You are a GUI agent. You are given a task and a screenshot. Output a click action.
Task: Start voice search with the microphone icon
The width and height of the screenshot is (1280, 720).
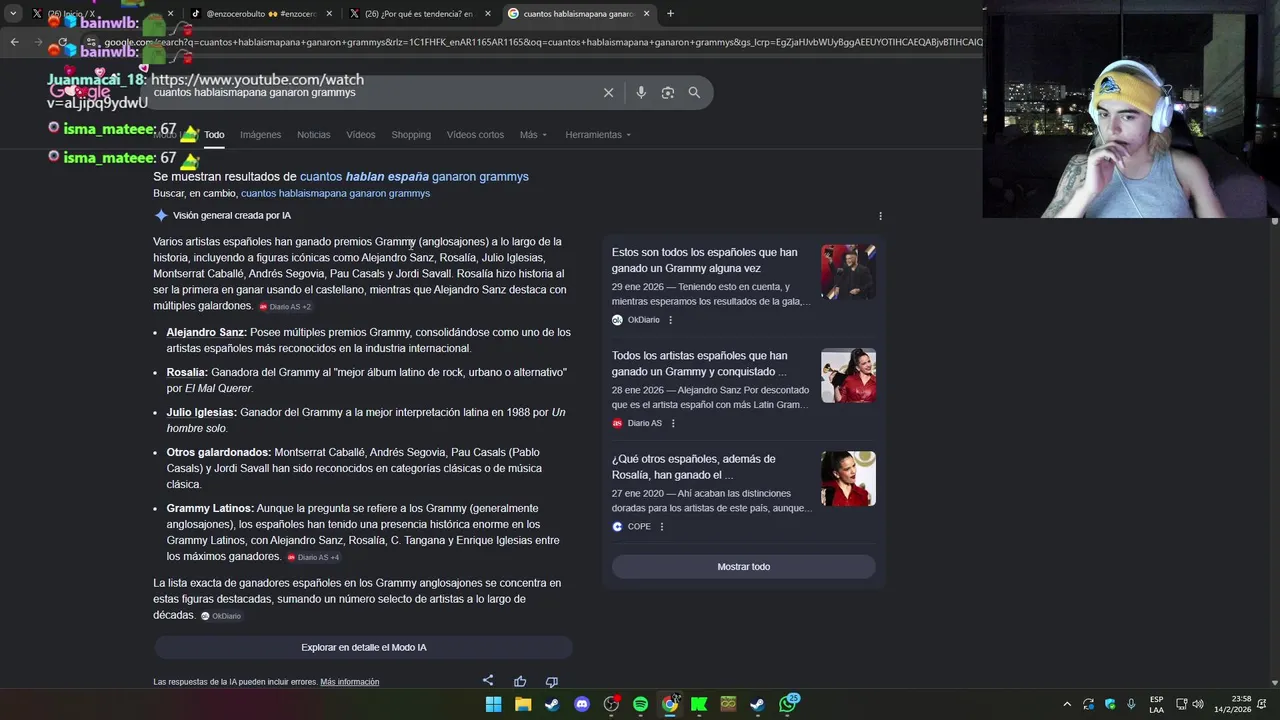coord(641,92)
